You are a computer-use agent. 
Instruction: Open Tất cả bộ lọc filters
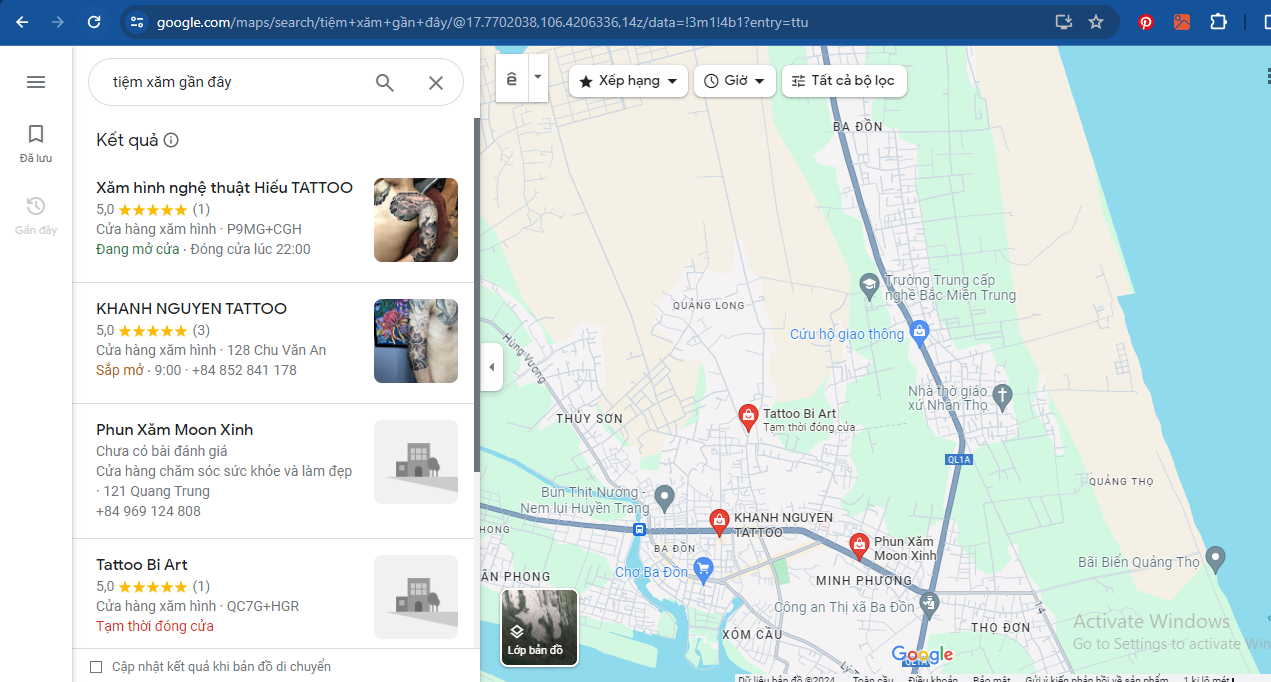point(844,81)
